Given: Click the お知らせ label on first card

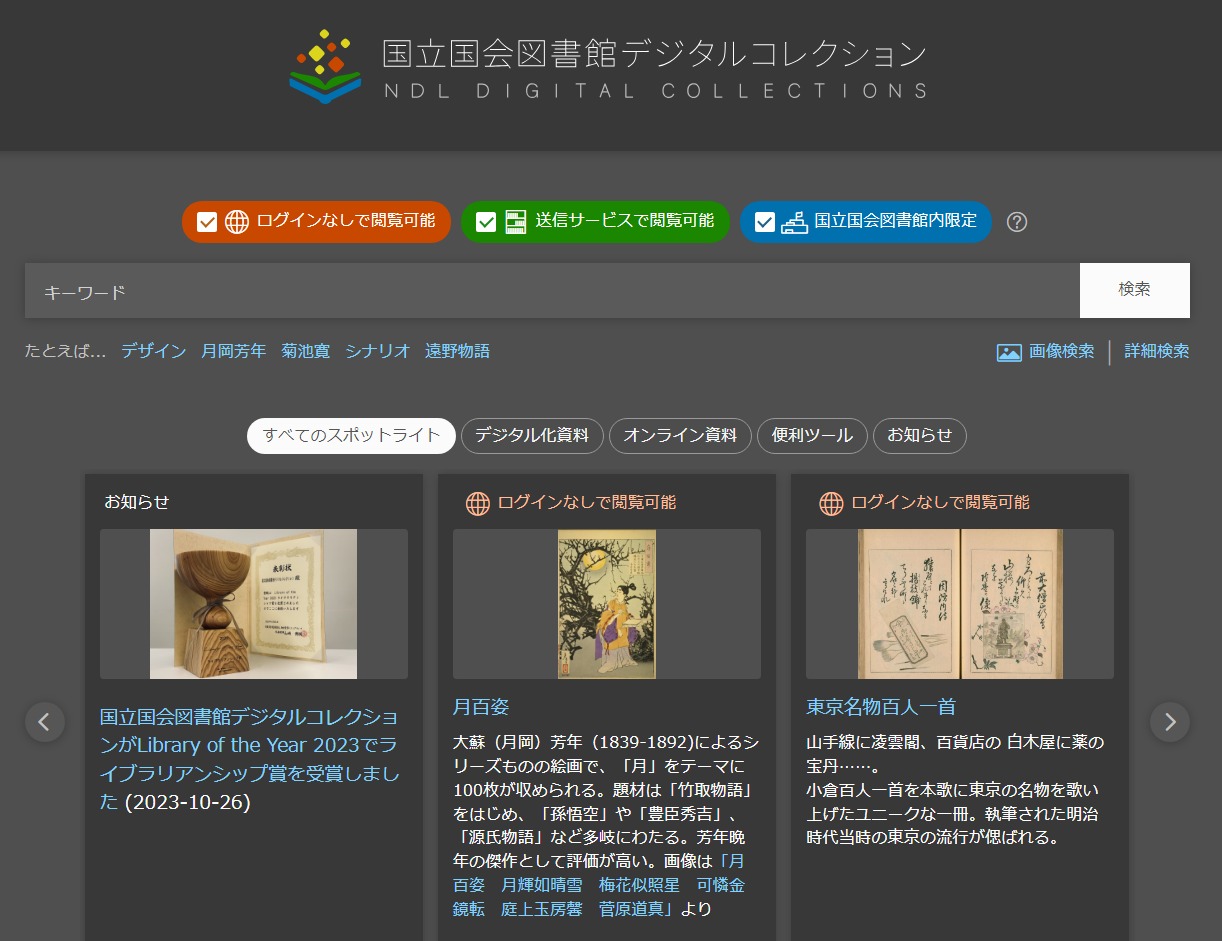Looking at the screenshot, I should tap(137, 502).
